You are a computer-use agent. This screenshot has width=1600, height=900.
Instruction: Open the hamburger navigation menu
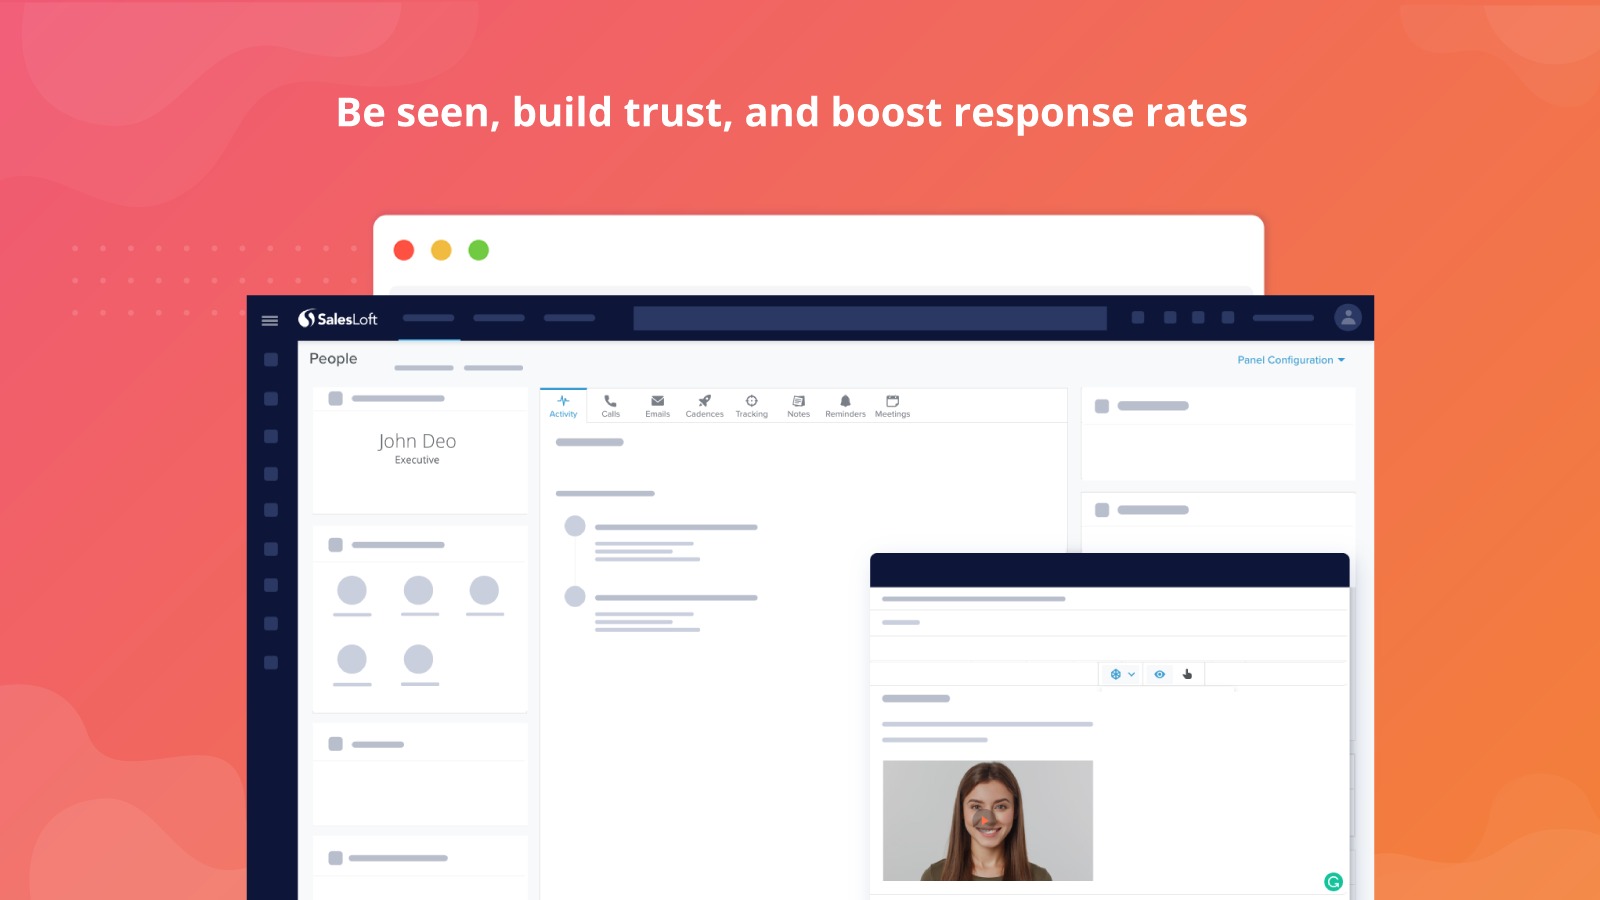pos(269,320)
